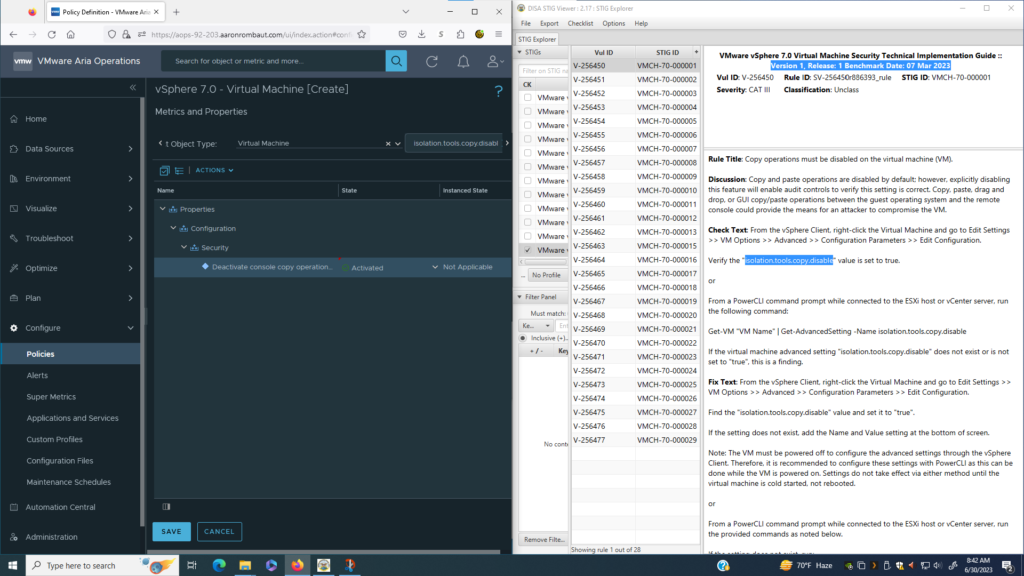Click the SAVE button
The height and width of the screenshot is (576, 1024).
171,531
